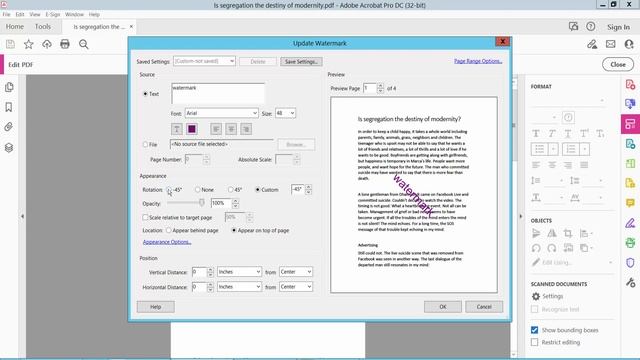Click the Cancel button in watermark dialog
640x360 pixels.
point(484,307)
